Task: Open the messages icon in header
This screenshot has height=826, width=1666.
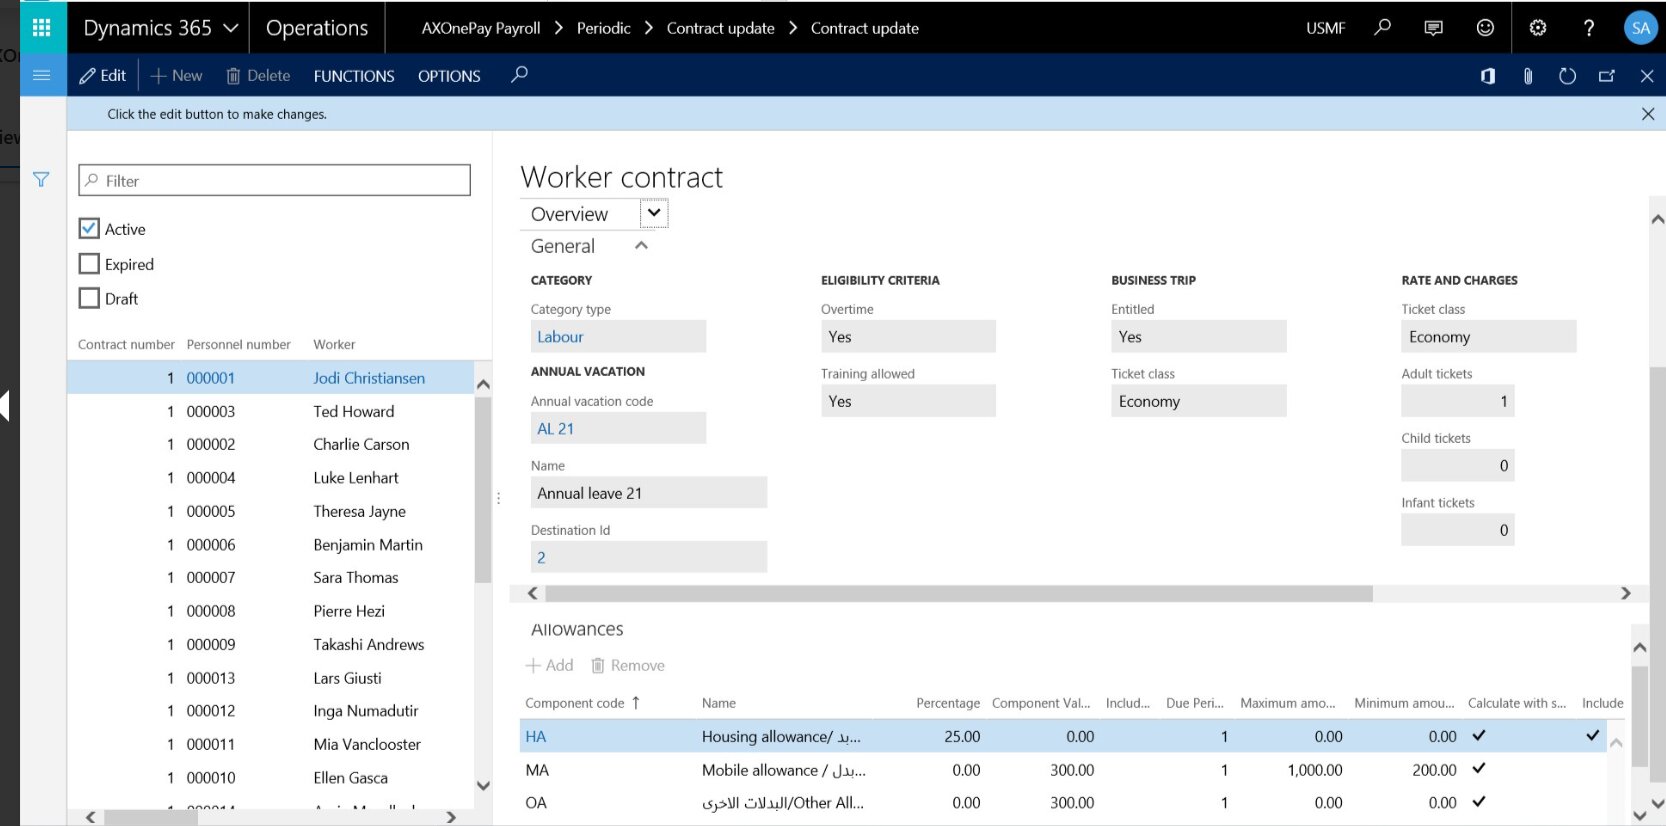Action: point(1433,28)
